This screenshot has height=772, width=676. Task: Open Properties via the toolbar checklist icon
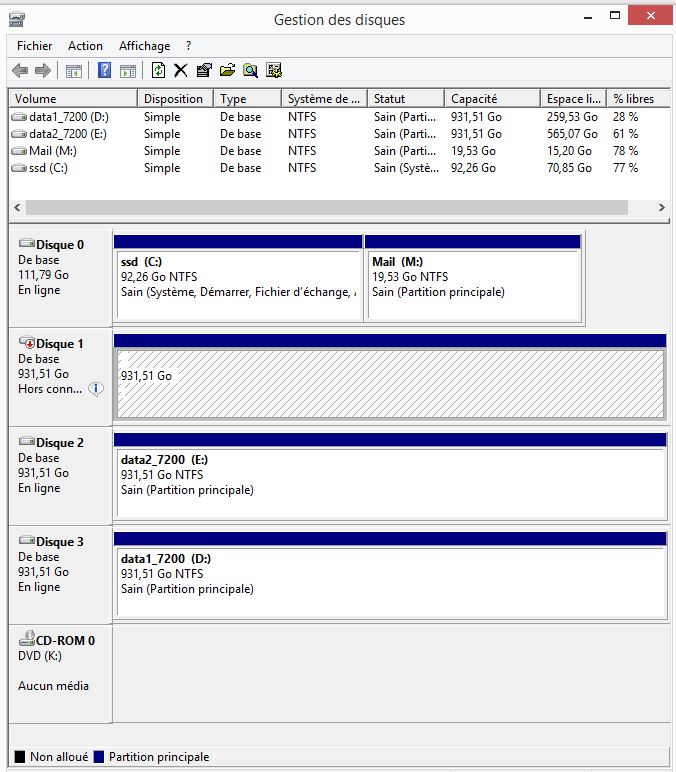(204, 70)
